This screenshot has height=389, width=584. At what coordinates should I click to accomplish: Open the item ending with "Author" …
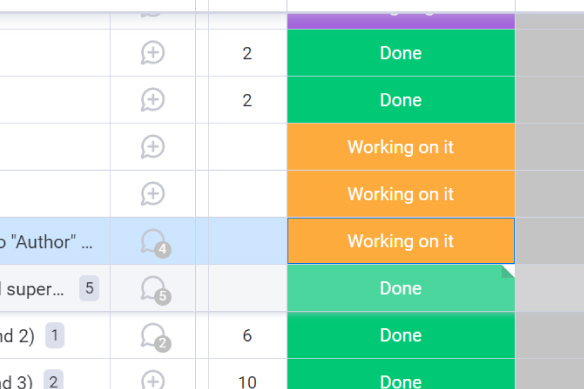coord(46,242)
